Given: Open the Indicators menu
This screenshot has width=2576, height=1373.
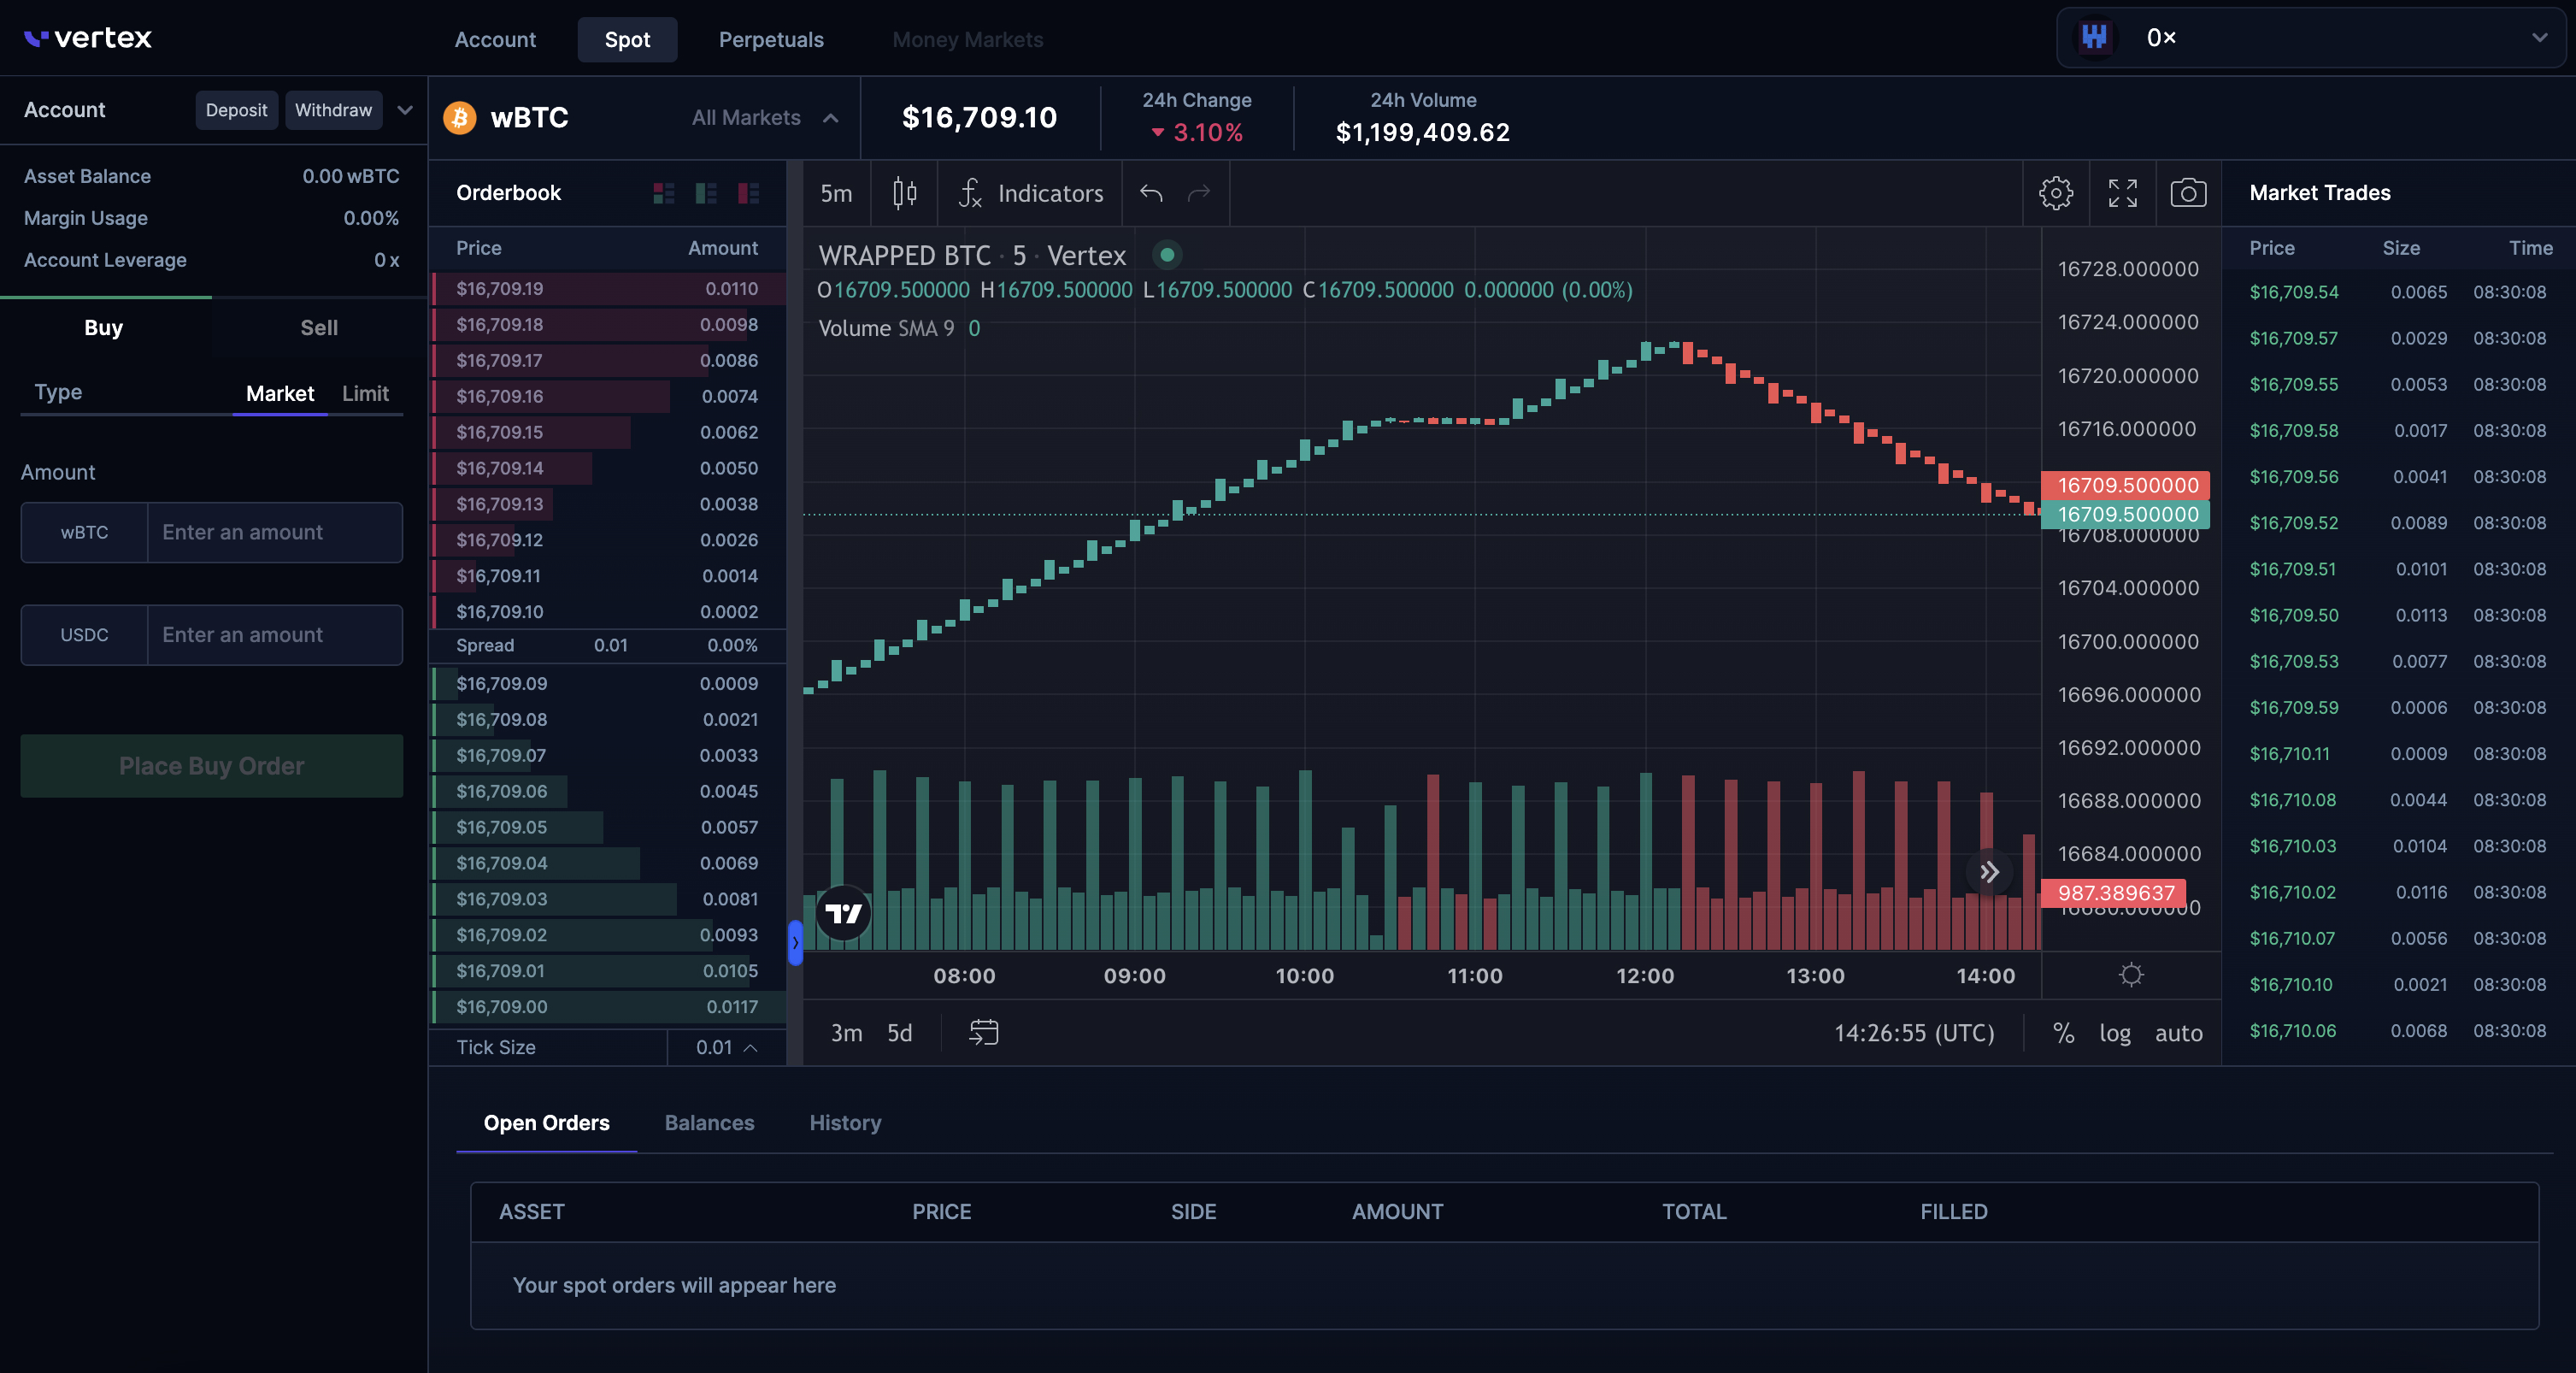Looking at the screenshot, I should pyautogui.click(x=1031, y=193).
